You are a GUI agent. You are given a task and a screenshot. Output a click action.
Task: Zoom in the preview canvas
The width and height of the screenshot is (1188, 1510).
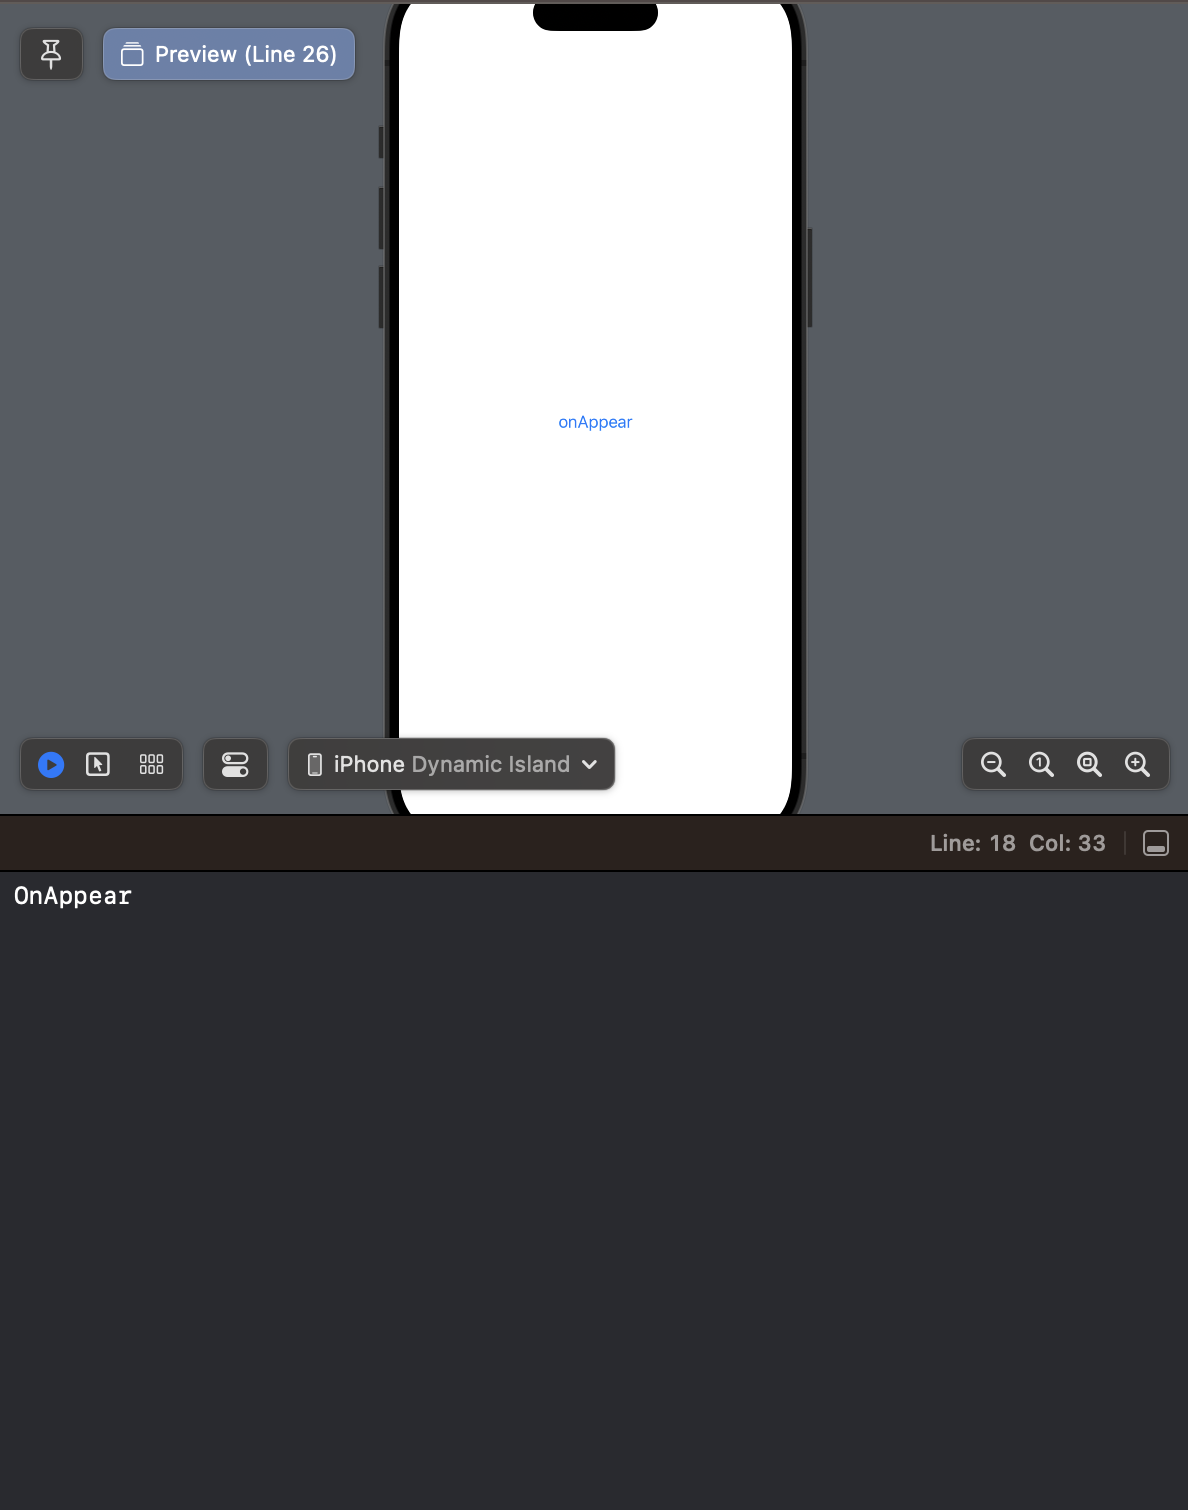[1137, 765]
